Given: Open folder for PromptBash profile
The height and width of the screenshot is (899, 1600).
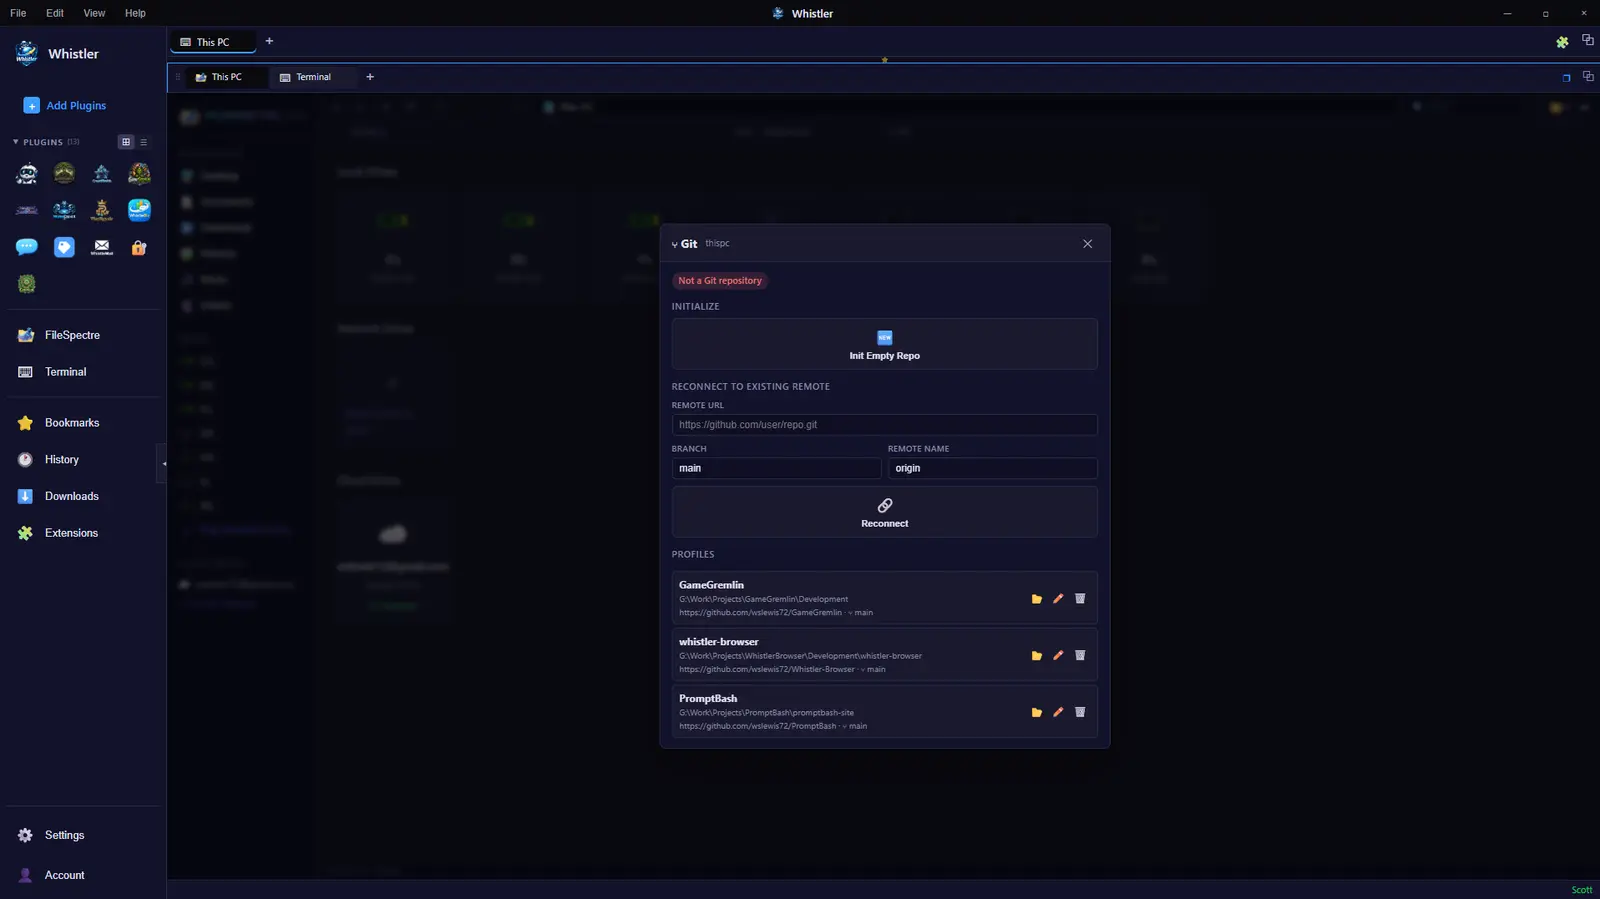Looking at the screenshot, I should (1037, 713).
